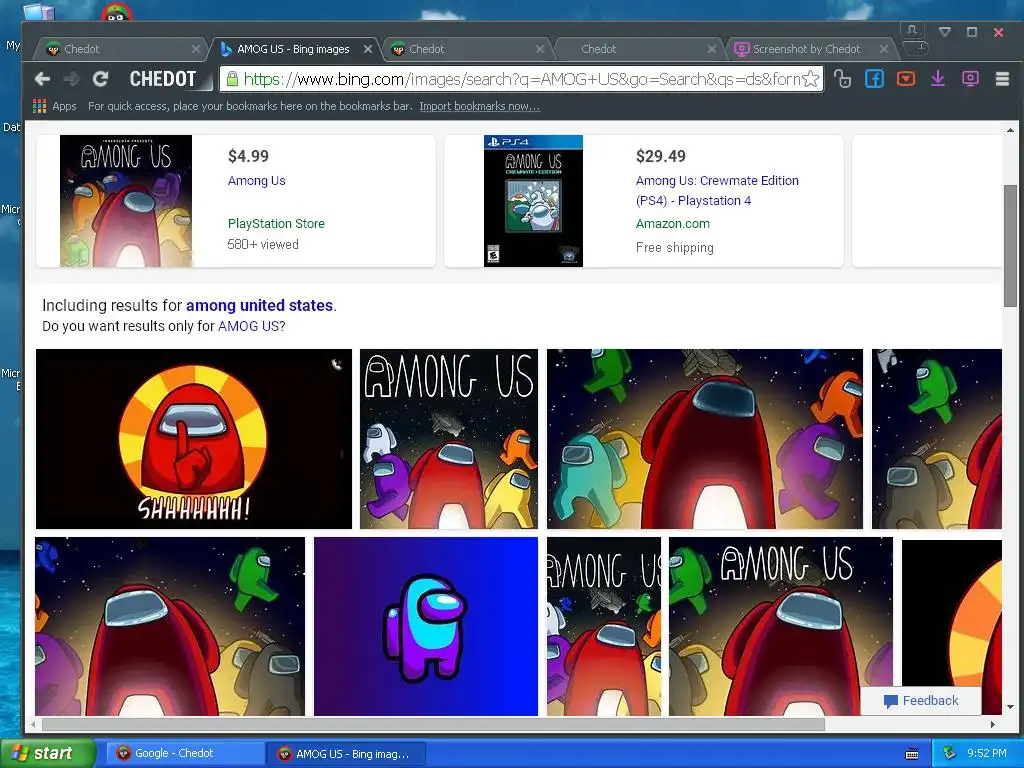This screenshot has height=768, width=1024.
Task: Open second-row AMONG US logo image
Action: pyautogui.click(x=781, y=626)
